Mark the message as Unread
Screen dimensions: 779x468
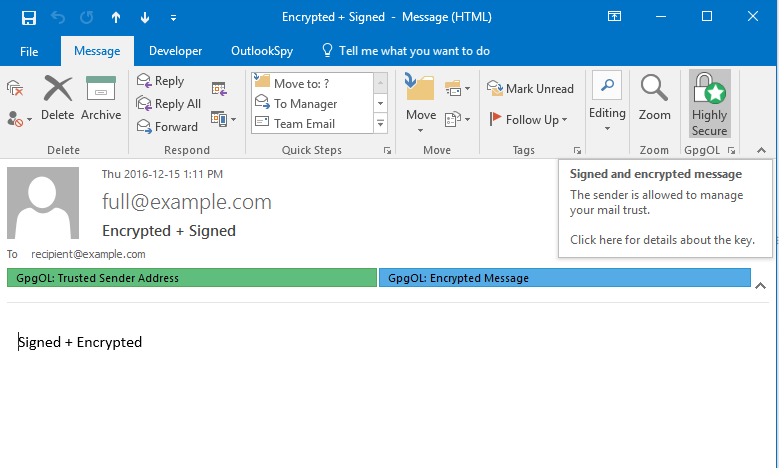[530, 89]
